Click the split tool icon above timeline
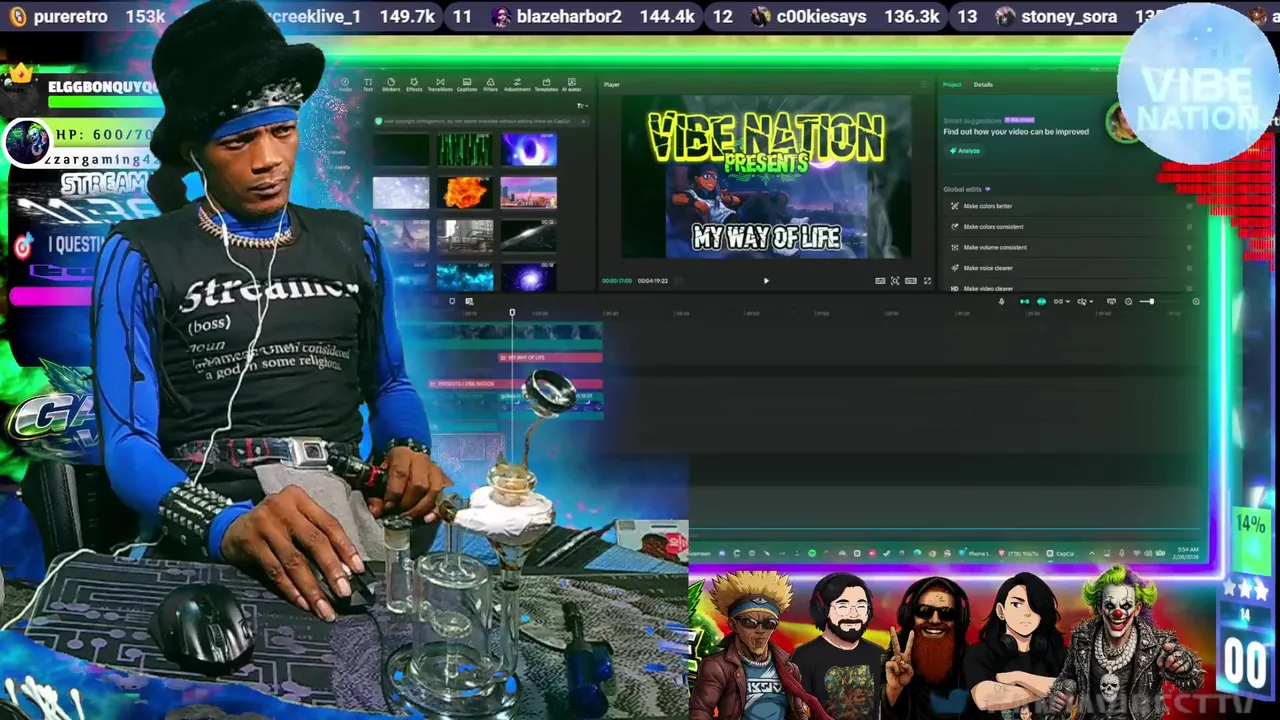The width and height of the screenshot is (1280, 720). (452, 301)
